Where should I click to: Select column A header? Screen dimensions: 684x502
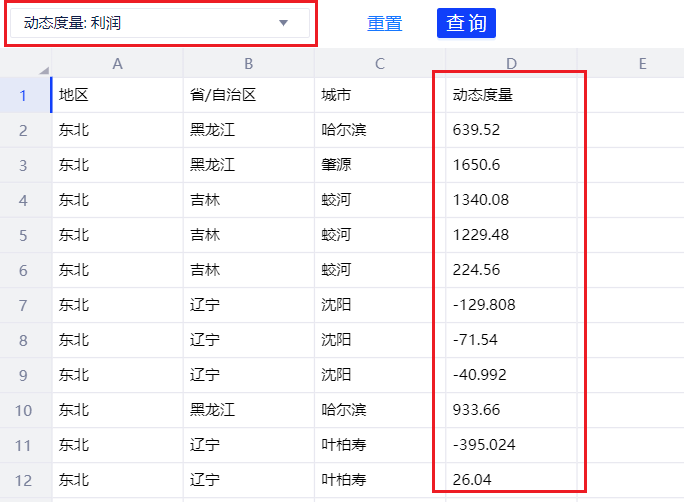(117, 64)
